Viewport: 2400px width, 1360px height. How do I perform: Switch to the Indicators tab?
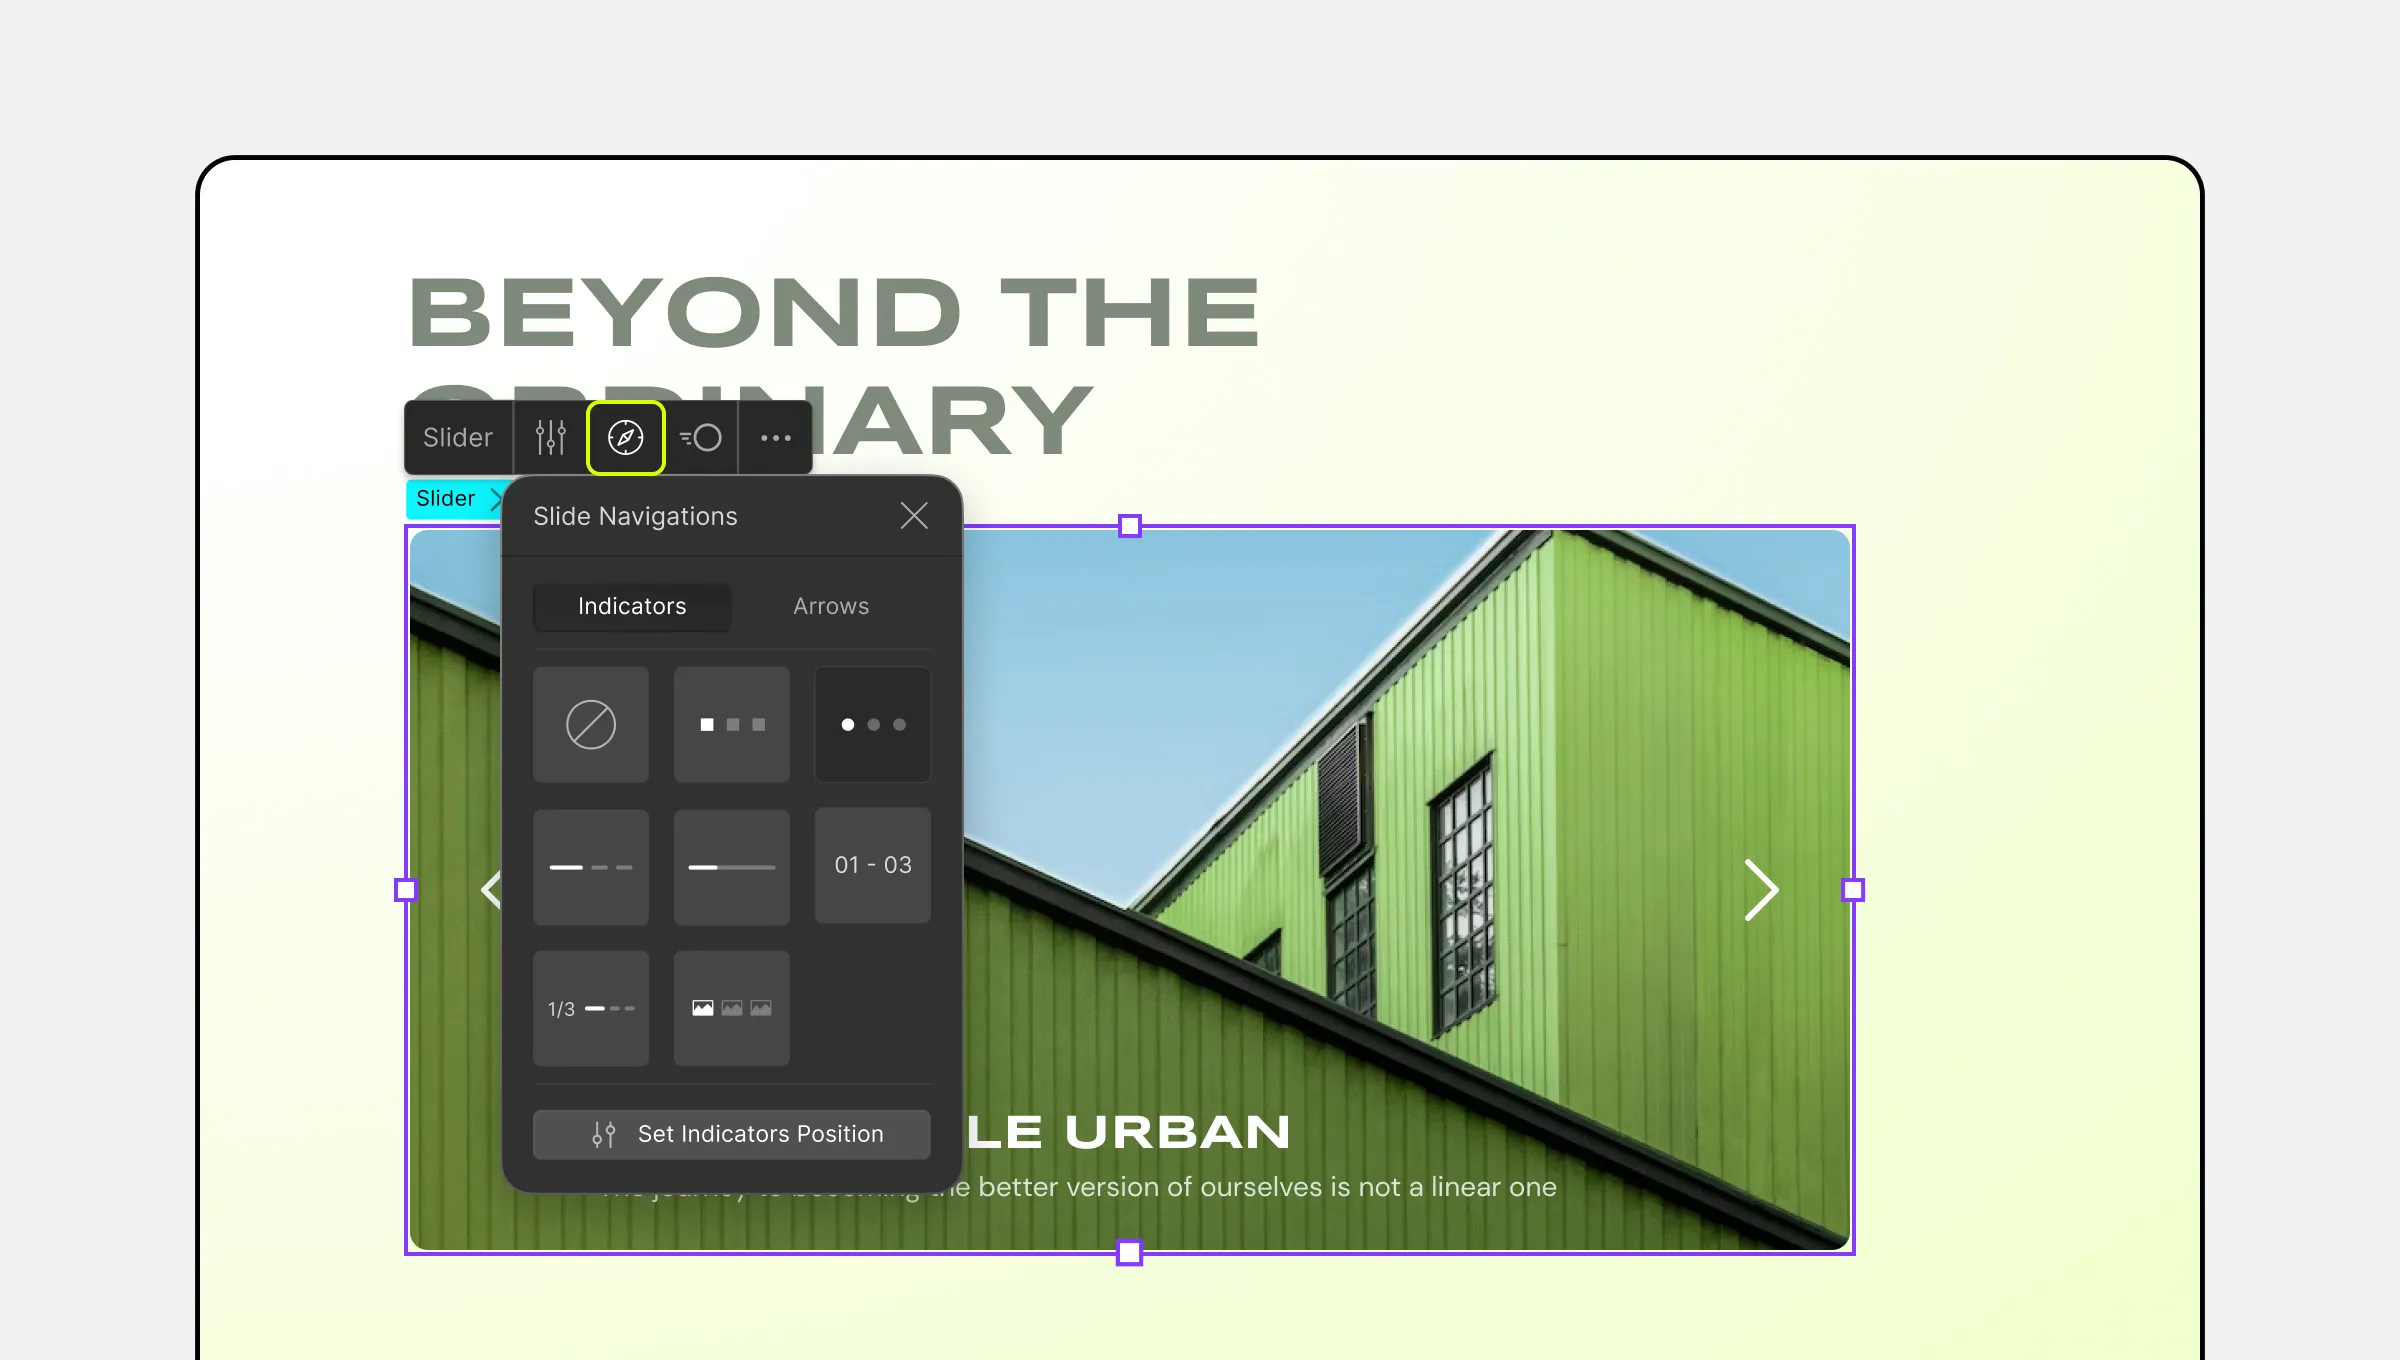pyautogui.click(x=631, y=605)
